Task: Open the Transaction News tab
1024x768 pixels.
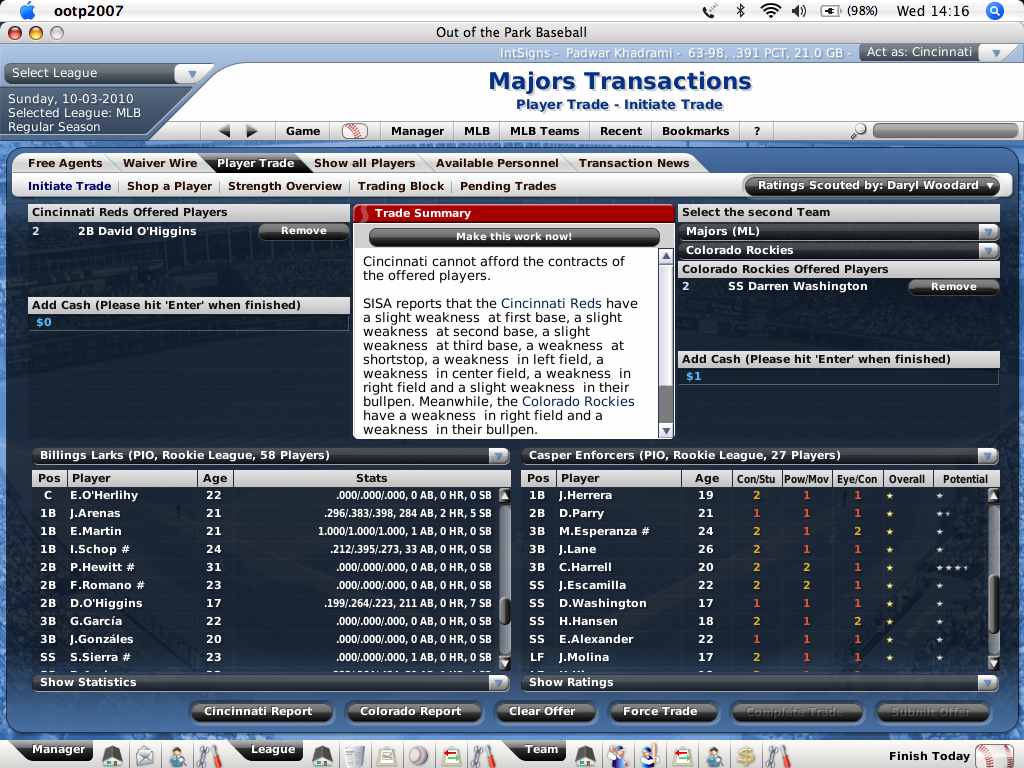Action: 634,163
